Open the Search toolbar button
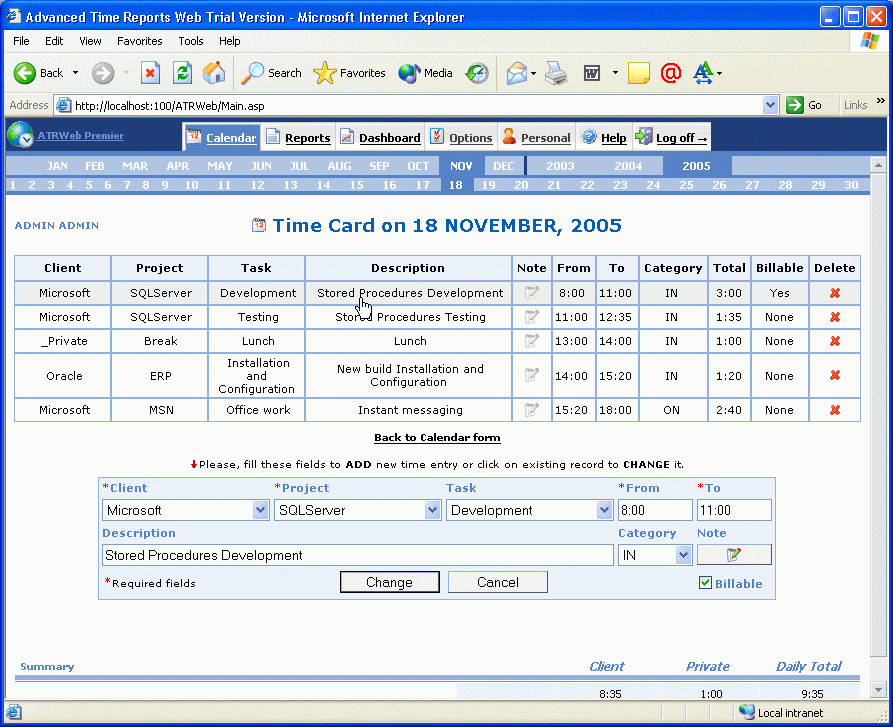This screenshot has height=727, width=893. 271,73
